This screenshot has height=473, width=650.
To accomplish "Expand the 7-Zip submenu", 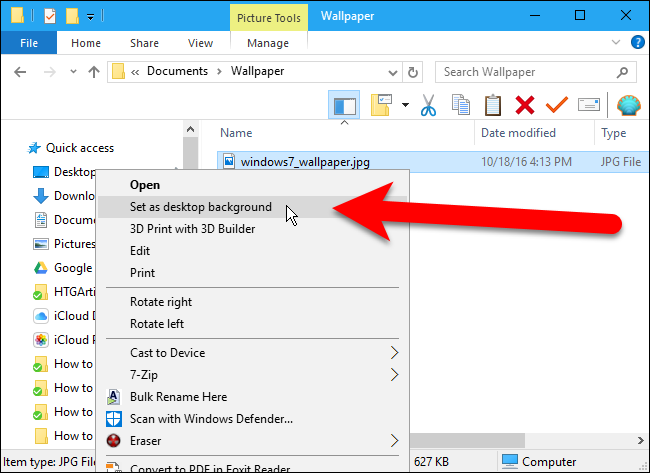I will click(395, 375).
